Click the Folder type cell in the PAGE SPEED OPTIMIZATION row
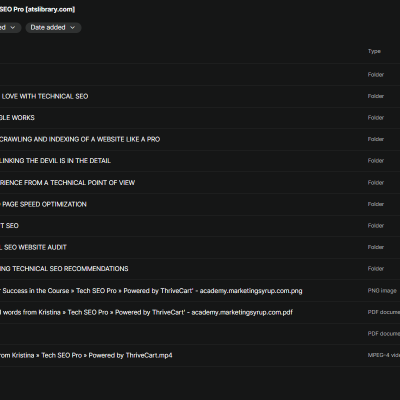The image size is (400, 400). click(x=376, y=204)
